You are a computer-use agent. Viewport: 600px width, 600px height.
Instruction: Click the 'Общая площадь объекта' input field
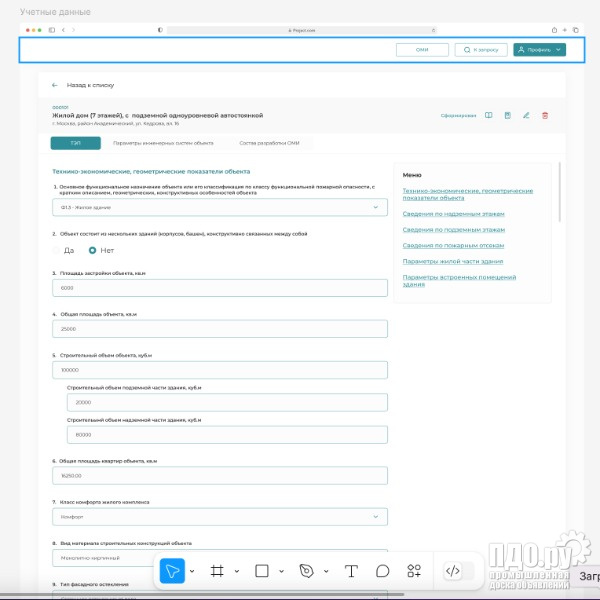click(219, 329)
